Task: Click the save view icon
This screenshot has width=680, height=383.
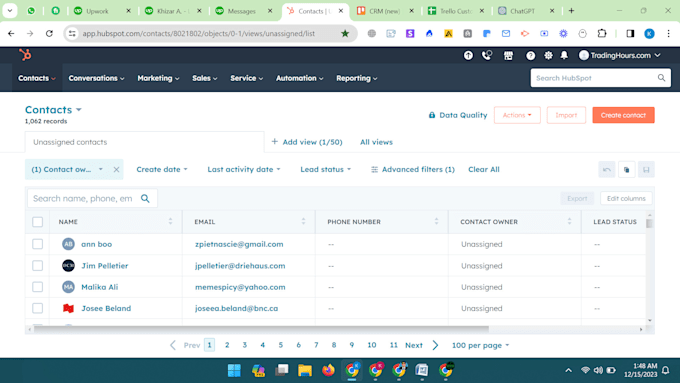Action: click(x=646, y=170)
